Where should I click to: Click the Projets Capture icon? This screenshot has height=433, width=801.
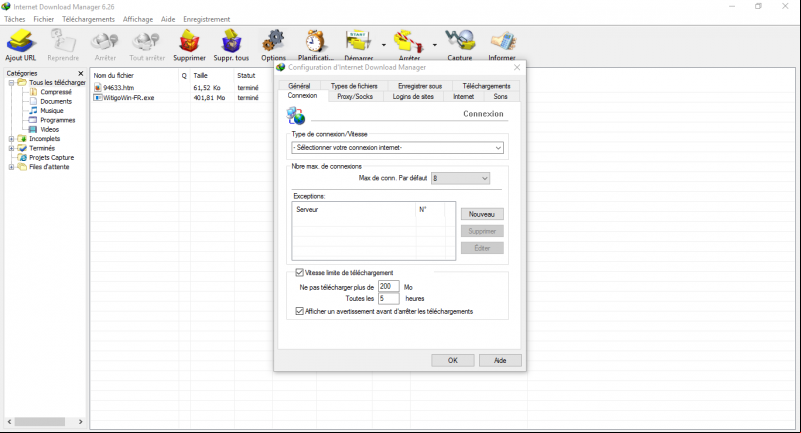[22, 157]
